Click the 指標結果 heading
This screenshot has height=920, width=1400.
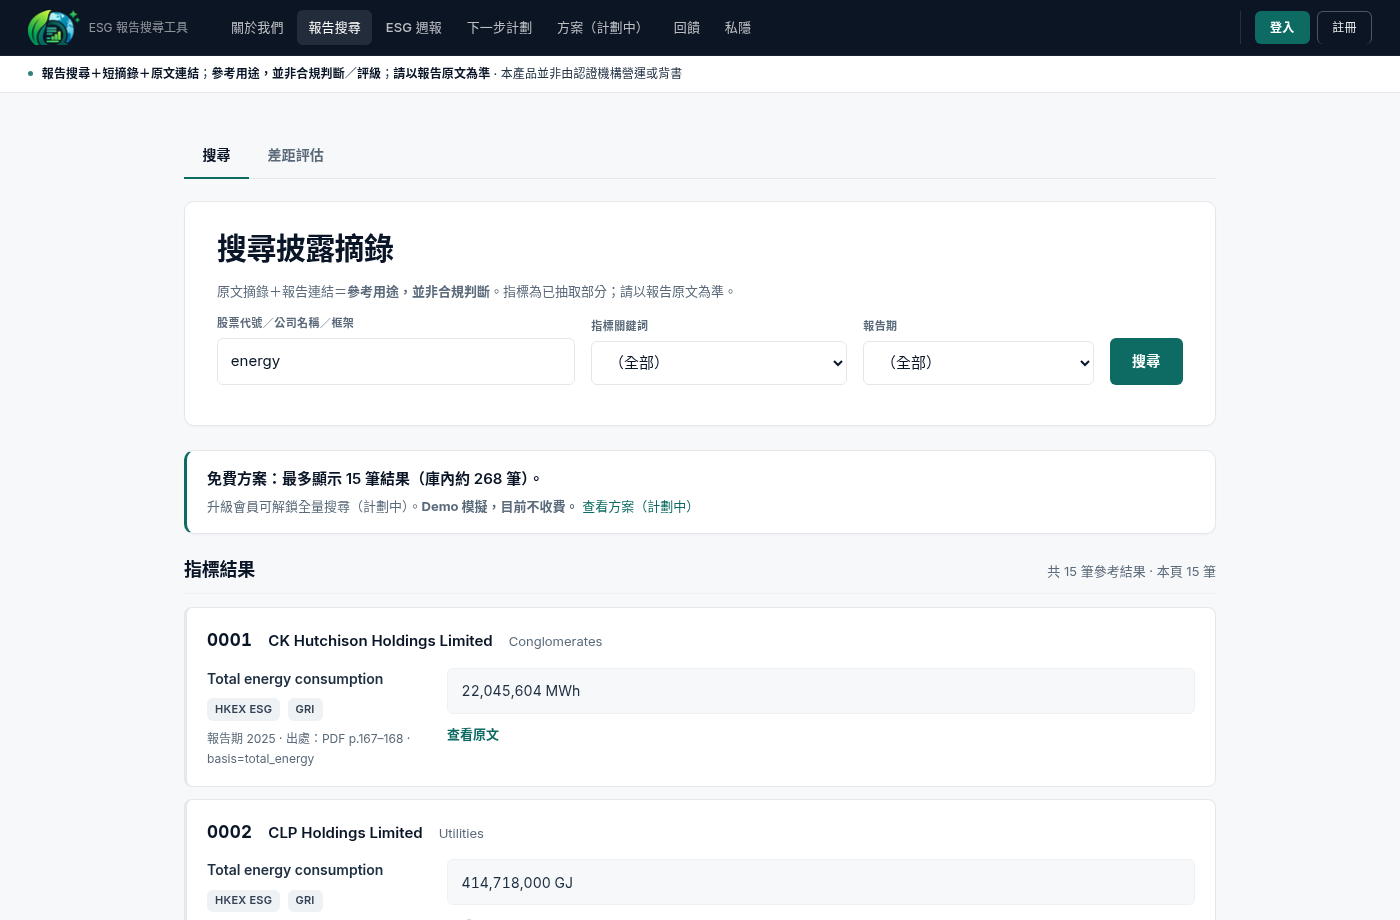point(219,570)
